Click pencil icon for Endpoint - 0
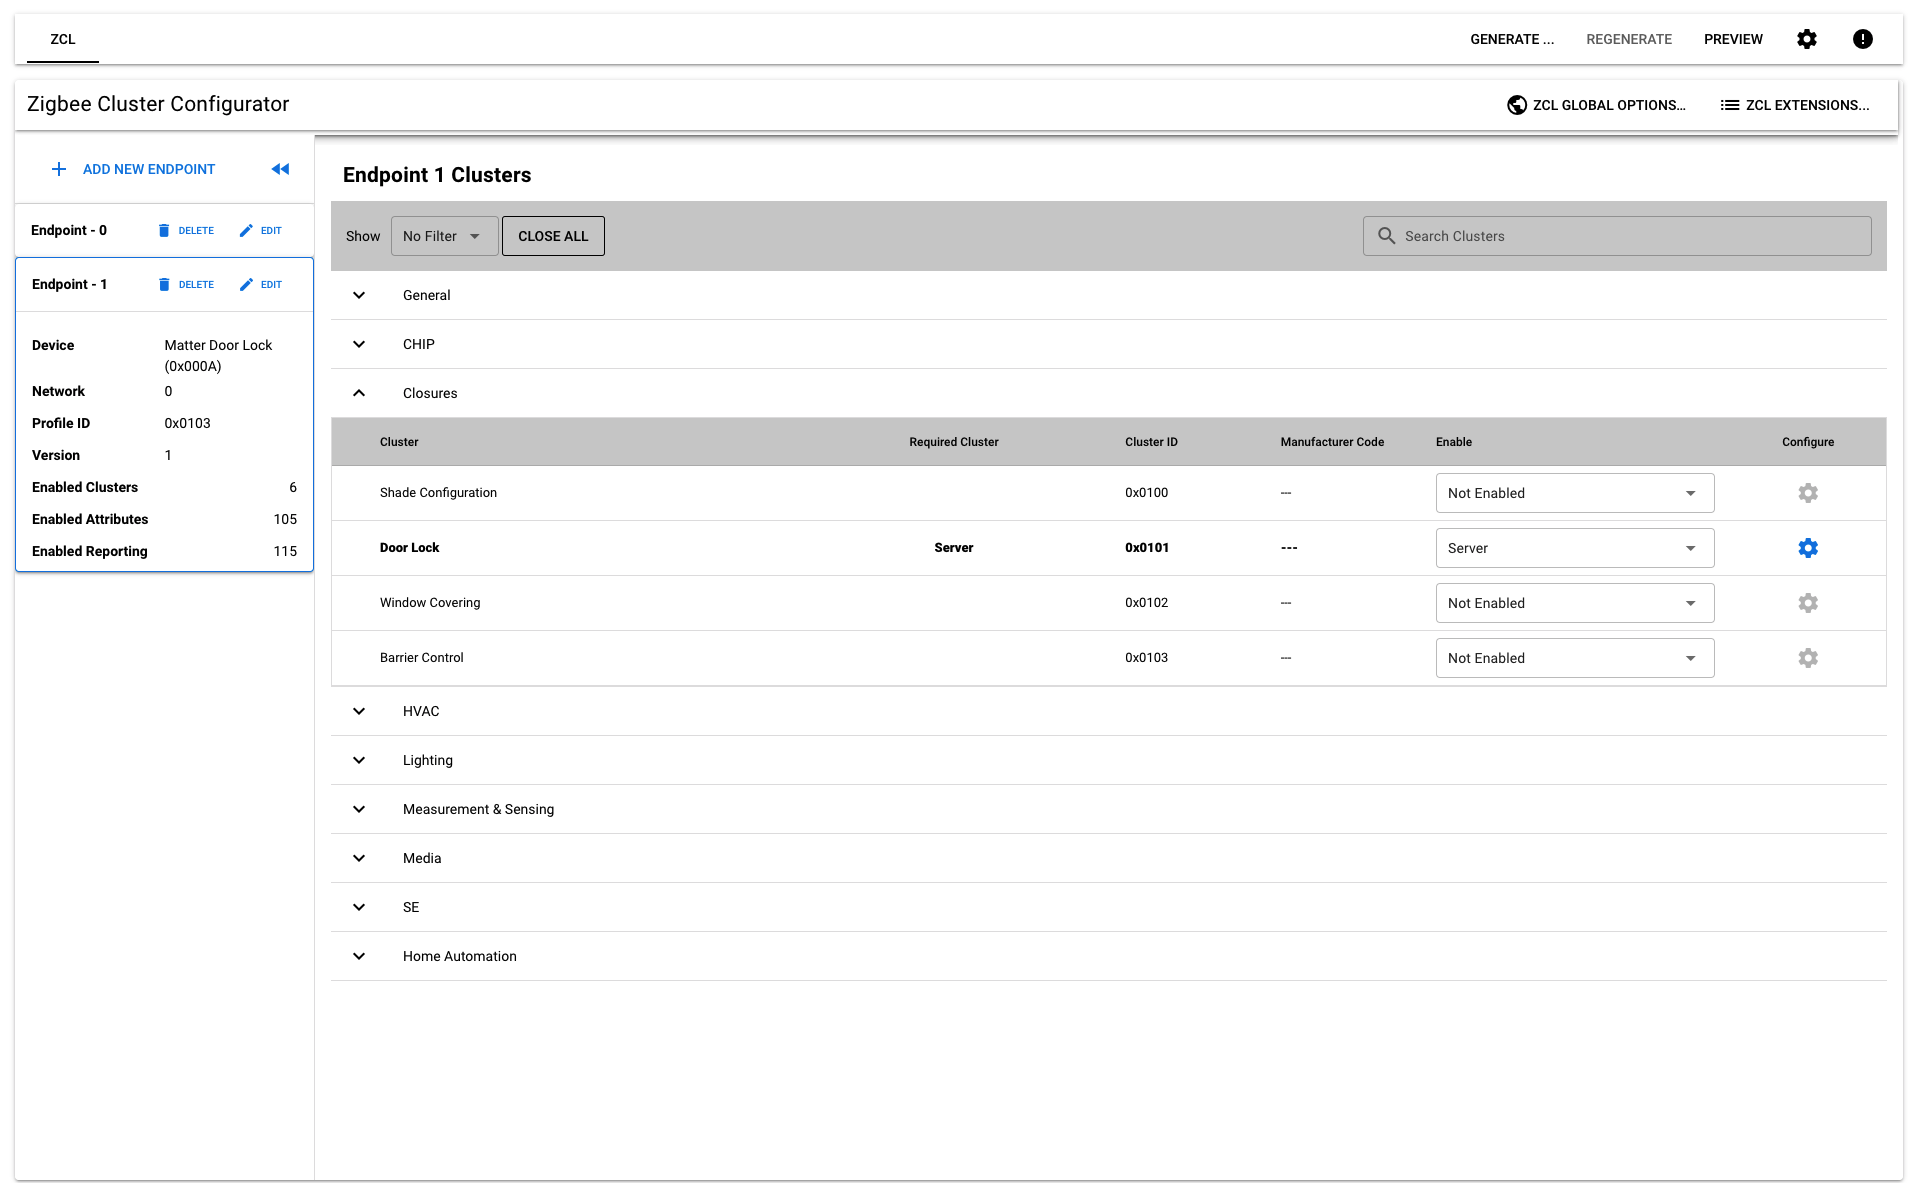 coord(246,231)
